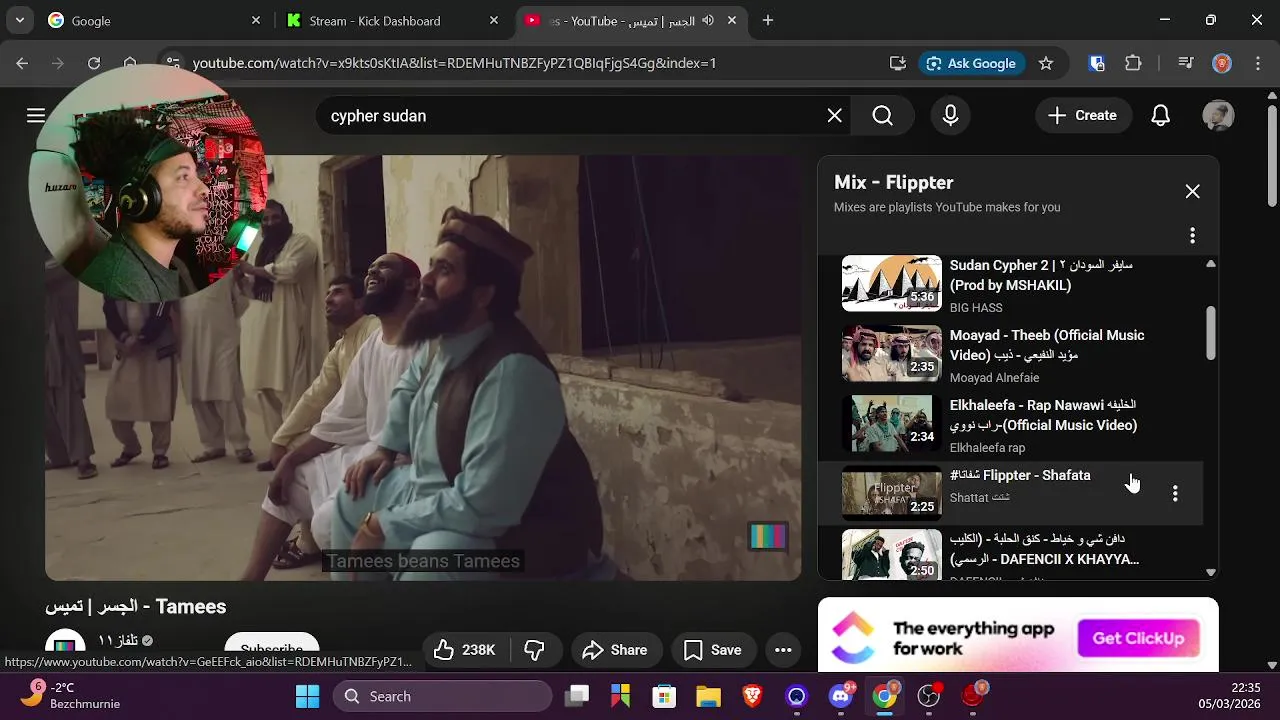Open options for Flippter - Shafata item

(1175, 493)
